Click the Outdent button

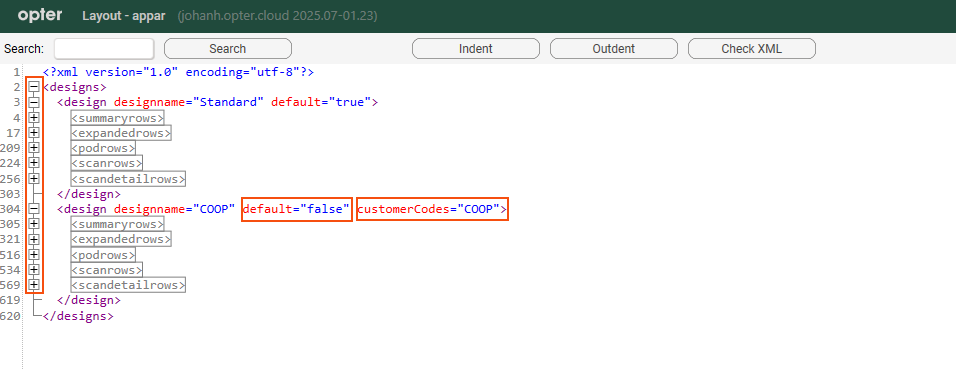613,49
